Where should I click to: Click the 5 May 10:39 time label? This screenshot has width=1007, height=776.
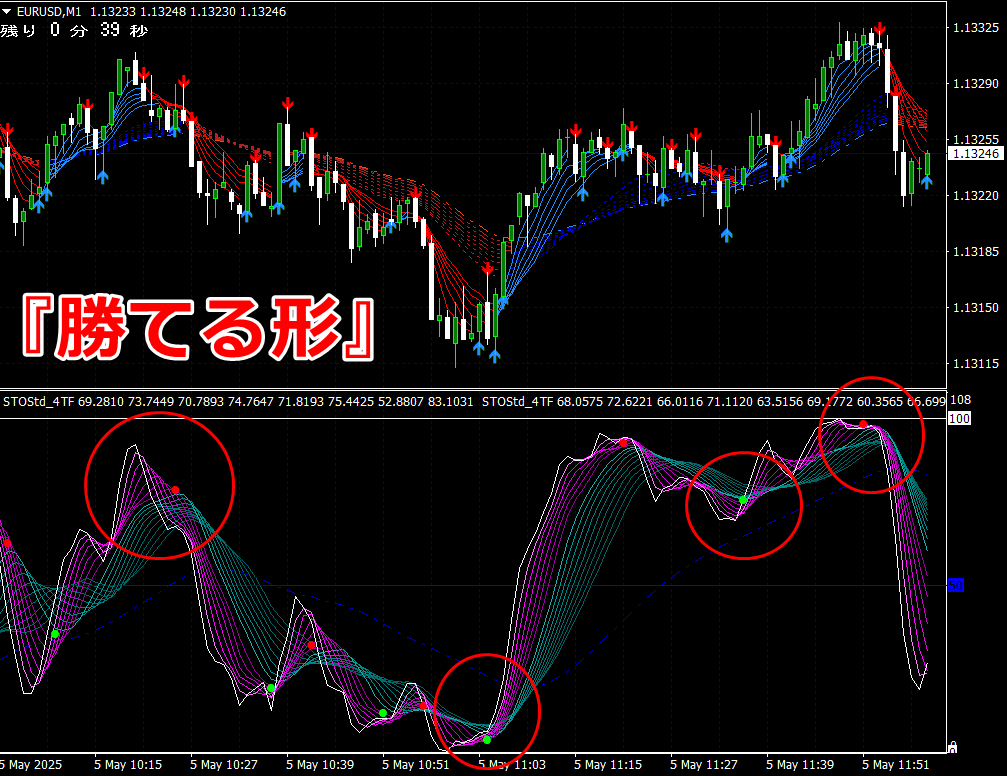tap(320, 764)
